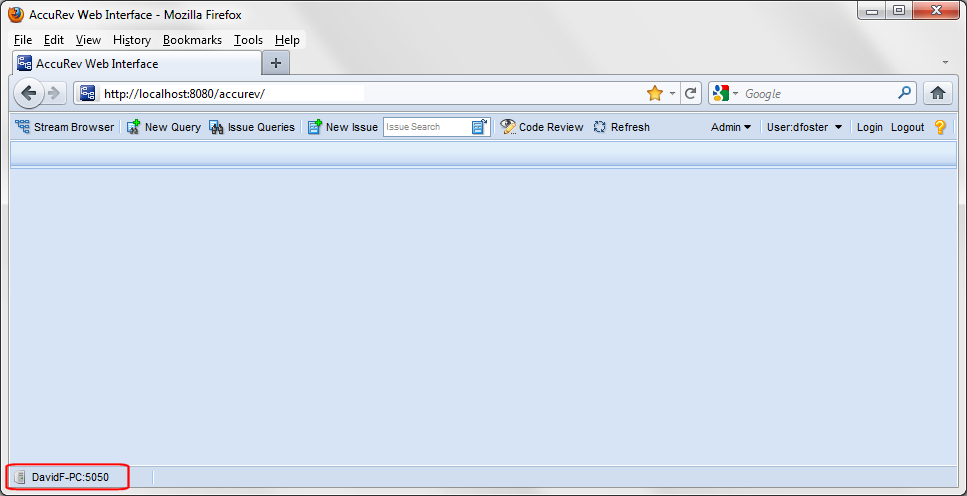The image size is (967, 496).
Task: Click the yellow help question mark icon
Action: click(940, 127)
